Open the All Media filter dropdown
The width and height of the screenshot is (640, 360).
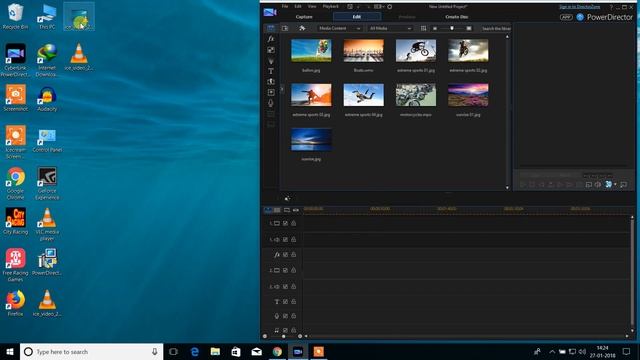point(390,28)
